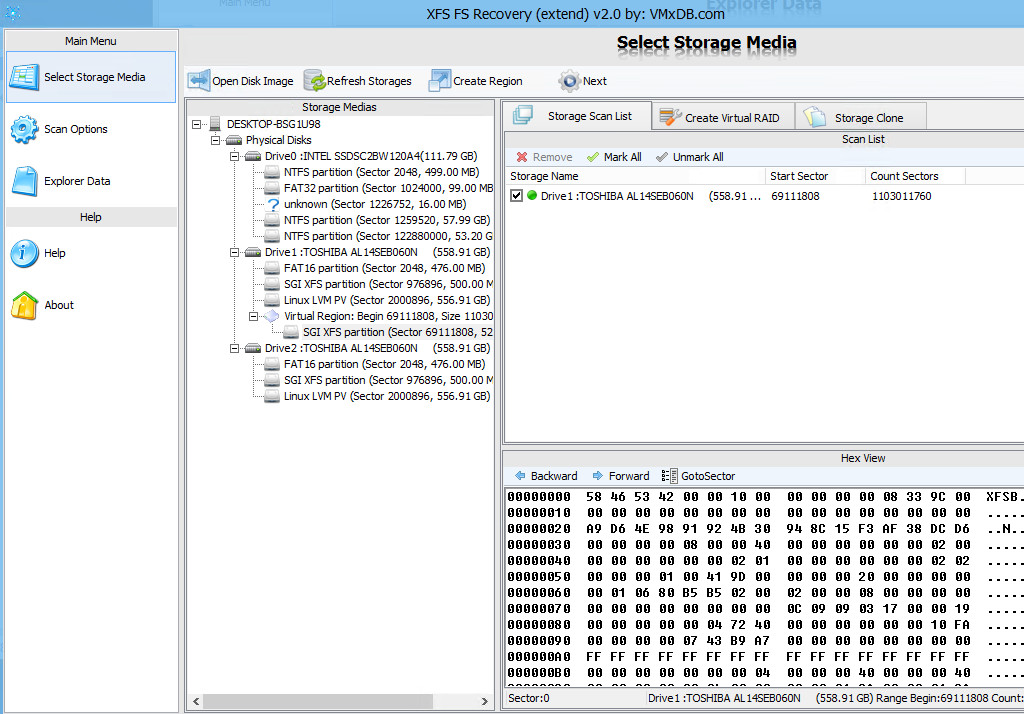
Task: Collapse the Drive2 TOSHIBA node
Action: pyautogui.click(x=234, y=348)
